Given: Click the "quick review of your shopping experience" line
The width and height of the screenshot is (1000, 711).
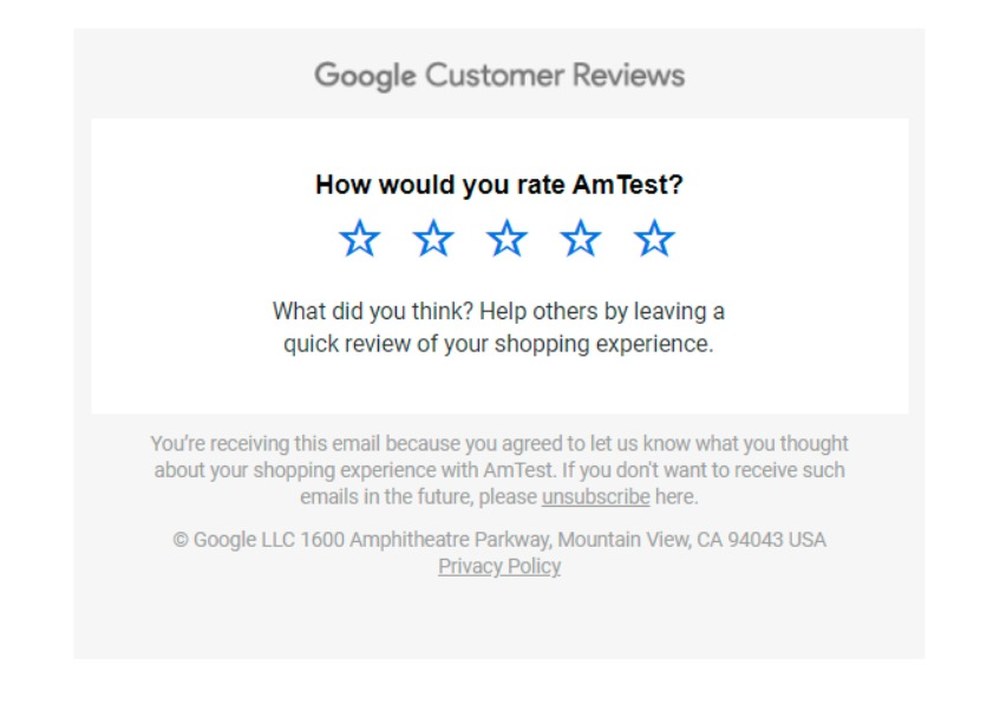Looking at the screenshot, I should click(499, 345).
